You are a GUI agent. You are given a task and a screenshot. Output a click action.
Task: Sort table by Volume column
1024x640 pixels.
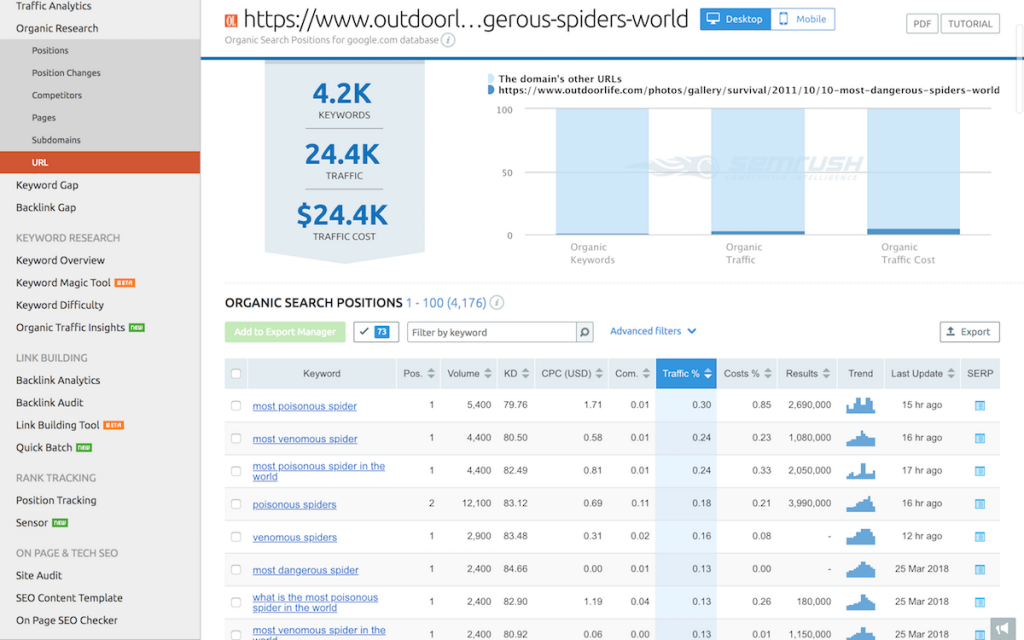(x=469, y=374)
